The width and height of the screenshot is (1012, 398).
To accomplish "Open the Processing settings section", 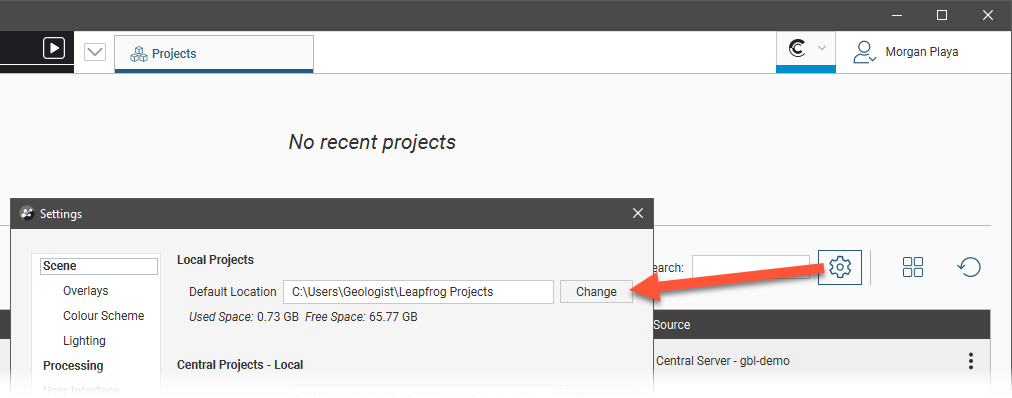I will (73, 366).
